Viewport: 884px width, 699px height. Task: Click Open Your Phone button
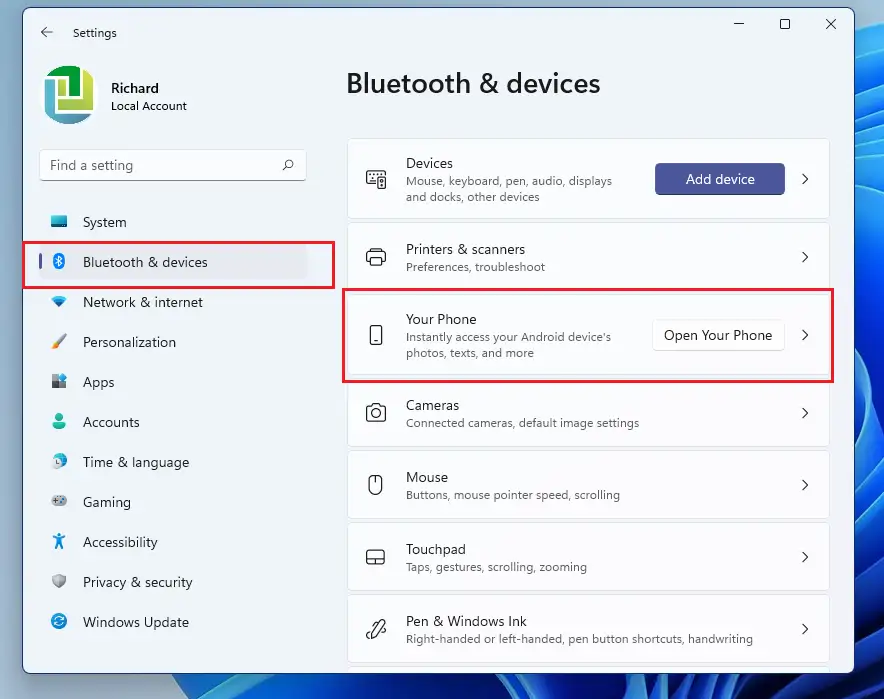(x=718, y=335)
